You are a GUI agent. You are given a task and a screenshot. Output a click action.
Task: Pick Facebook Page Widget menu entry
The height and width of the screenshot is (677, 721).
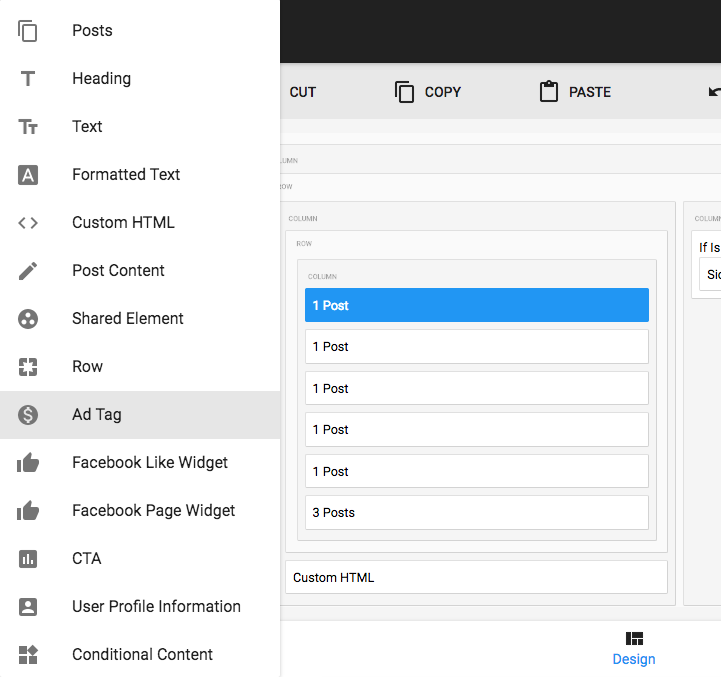coord(153,511)
